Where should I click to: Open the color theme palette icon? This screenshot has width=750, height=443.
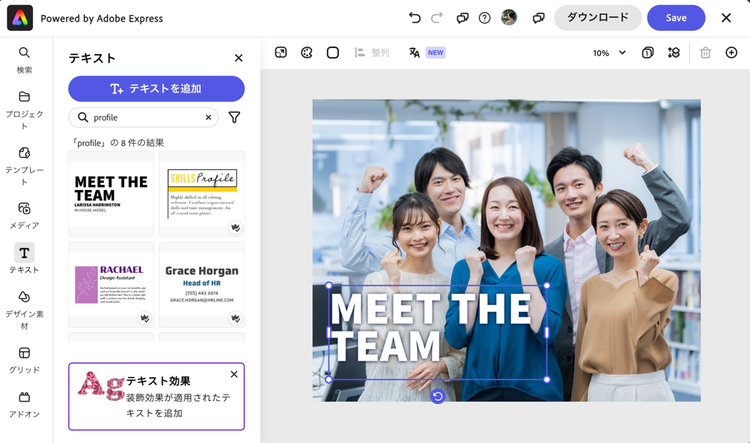pyautogui.click(x=307, y=53)
